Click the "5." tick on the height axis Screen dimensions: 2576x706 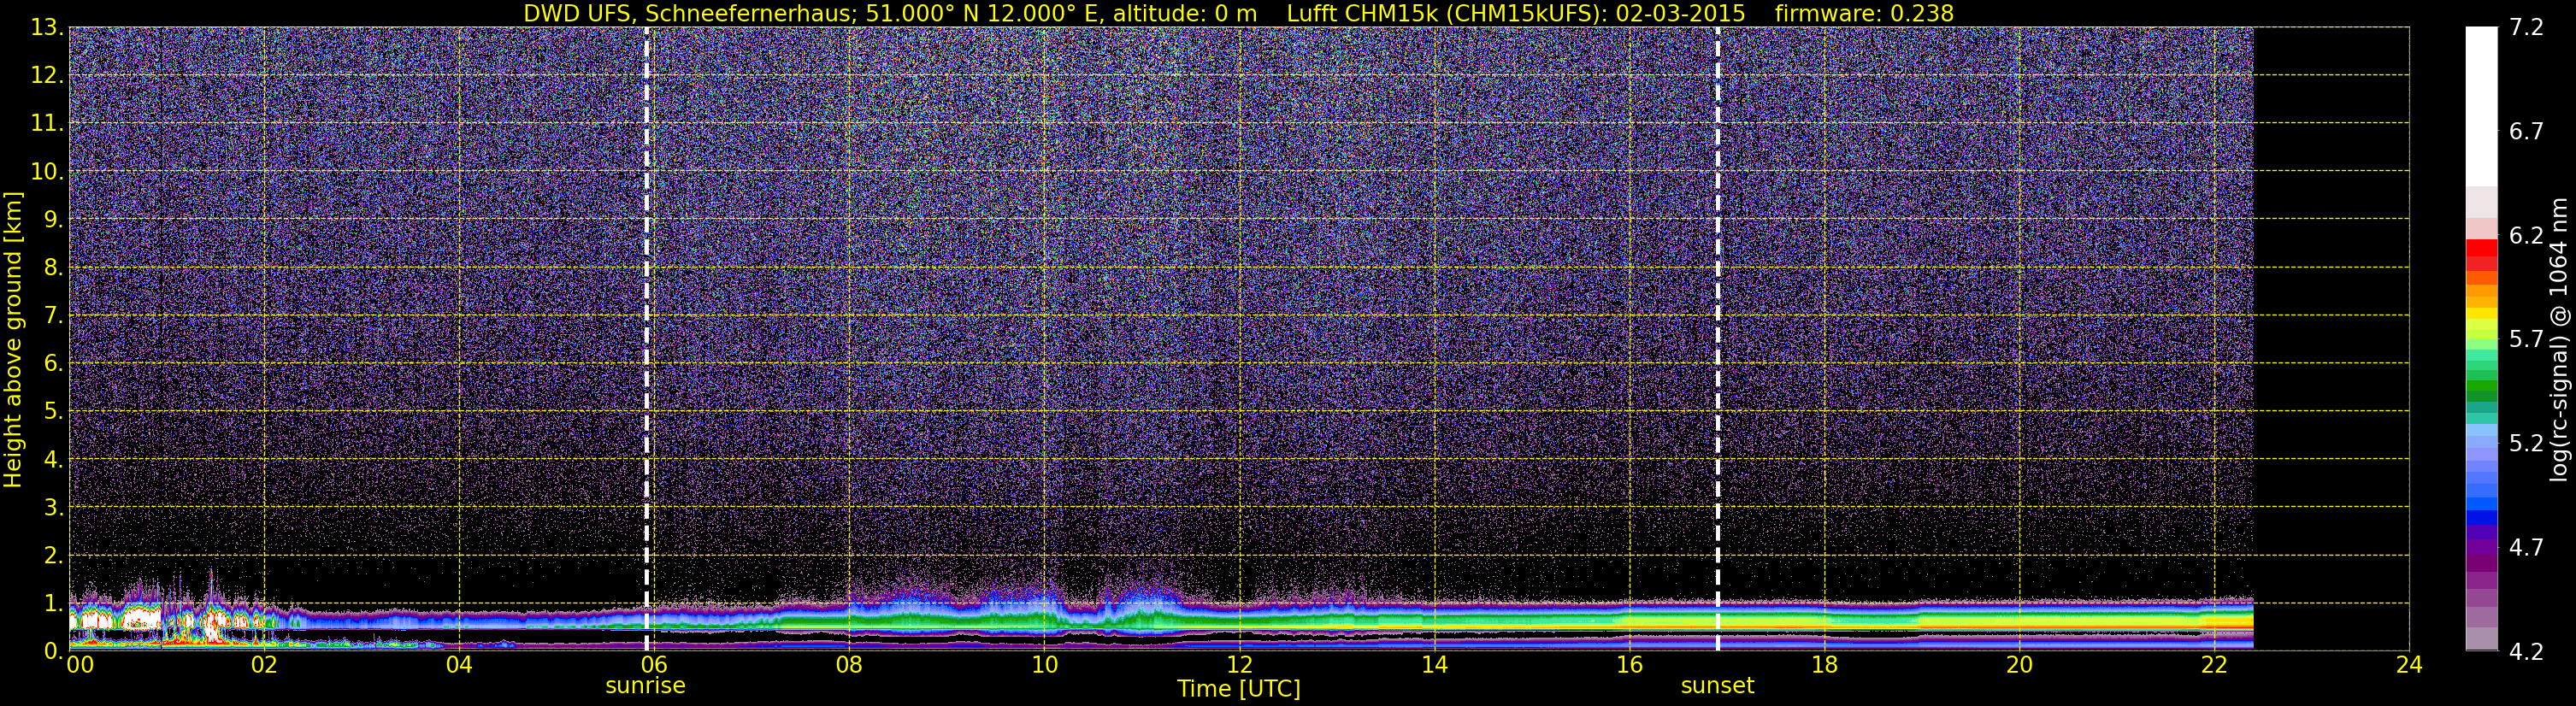pyautogui.click(x=52, y=411)
